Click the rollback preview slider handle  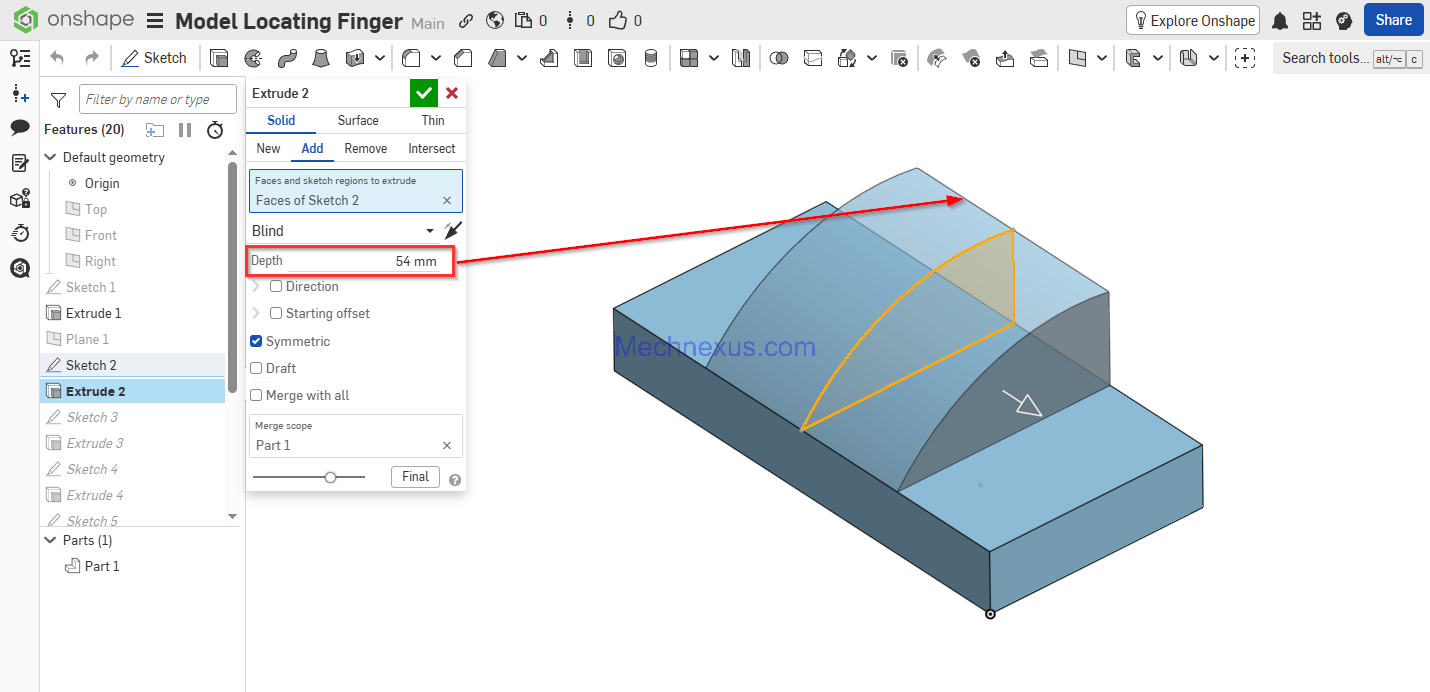pos(330,477)
